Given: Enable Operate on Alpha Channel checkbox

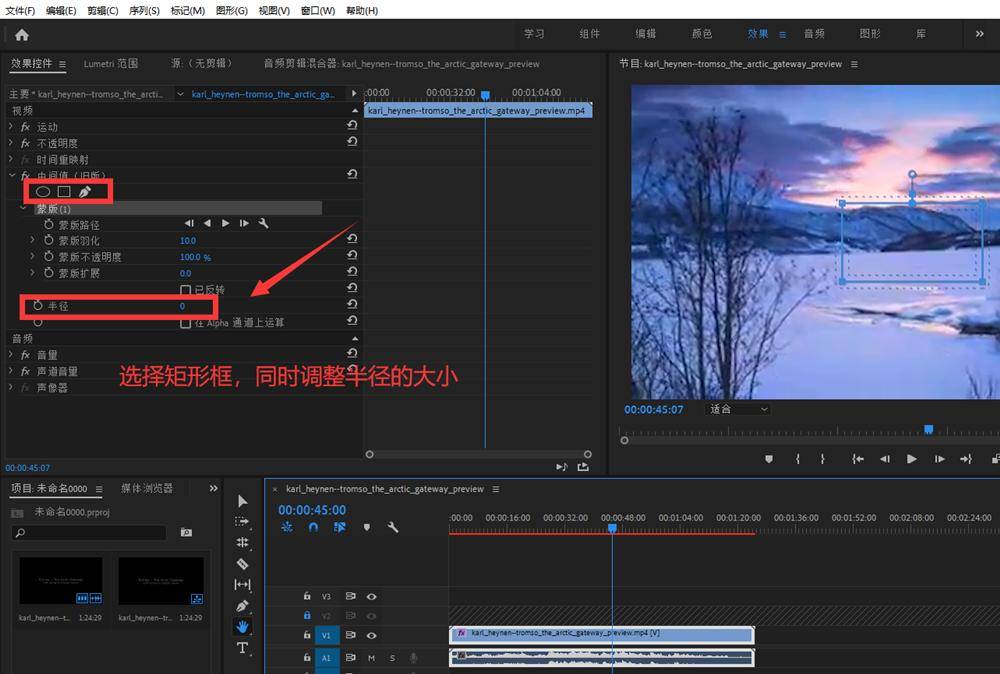Looking at the screenshot, I should 186,323.
